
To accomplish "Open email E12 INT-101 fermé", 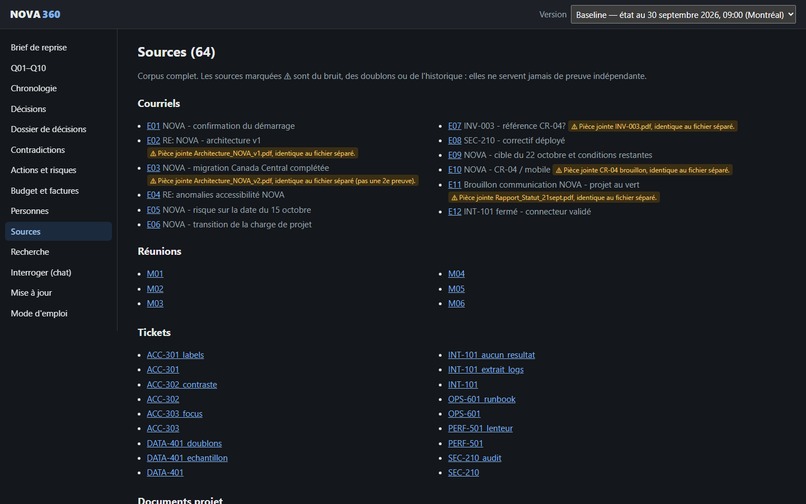I will [x=454, y=212].
